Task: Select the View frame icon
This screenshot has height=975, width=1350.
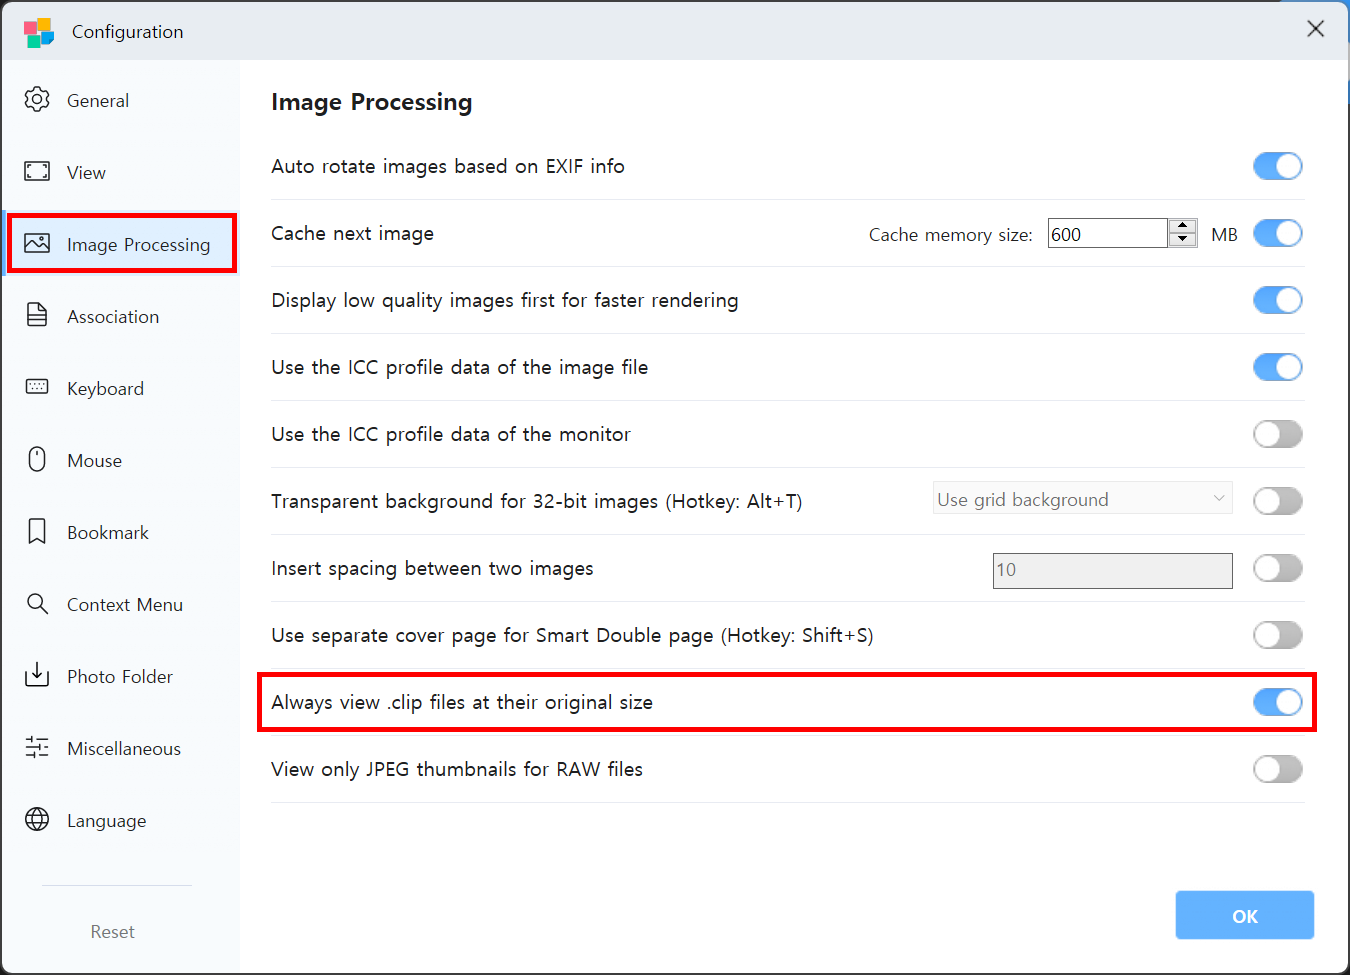Action: click(x=37, y=172)
